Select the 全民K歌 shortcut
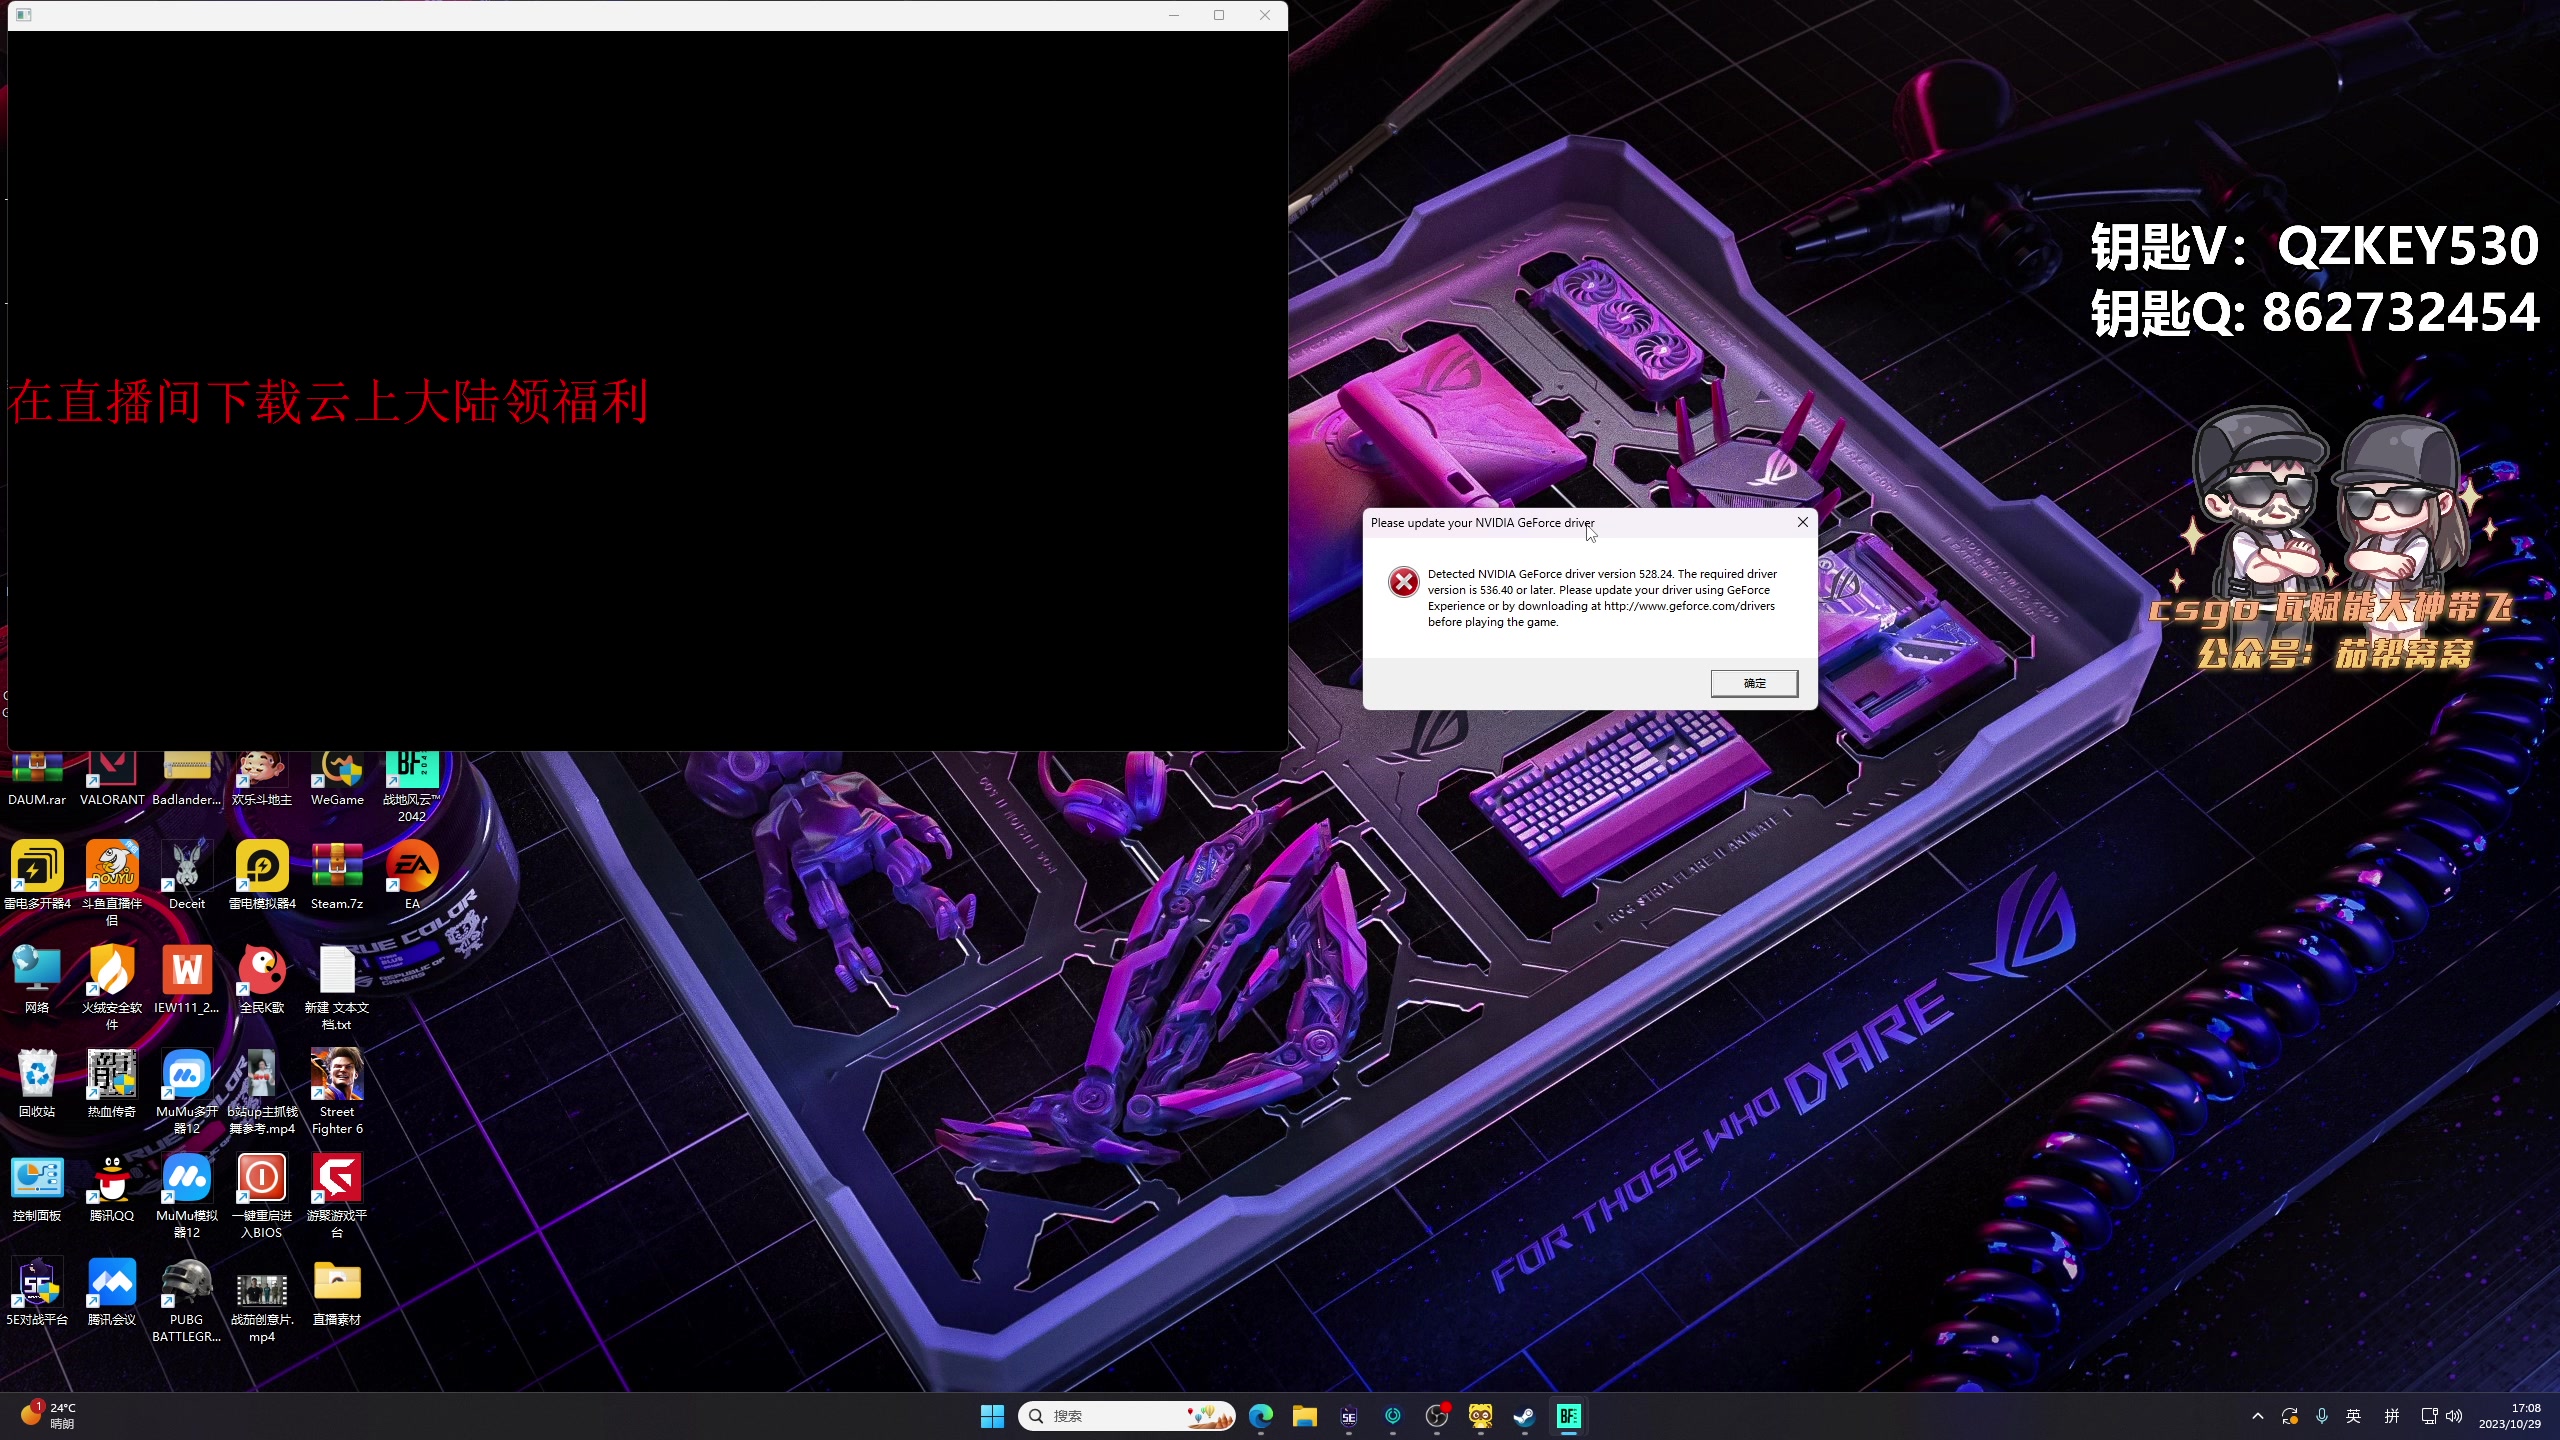 click(262, 980)
